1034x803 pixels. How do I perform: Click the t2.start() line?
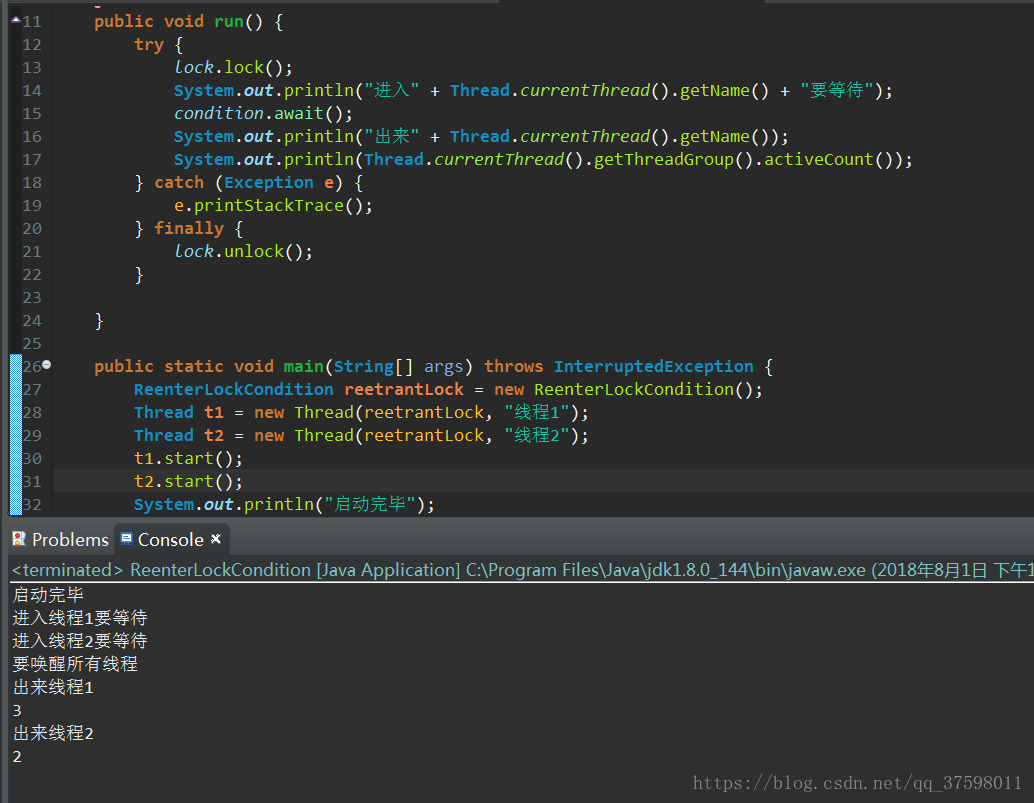188,481
